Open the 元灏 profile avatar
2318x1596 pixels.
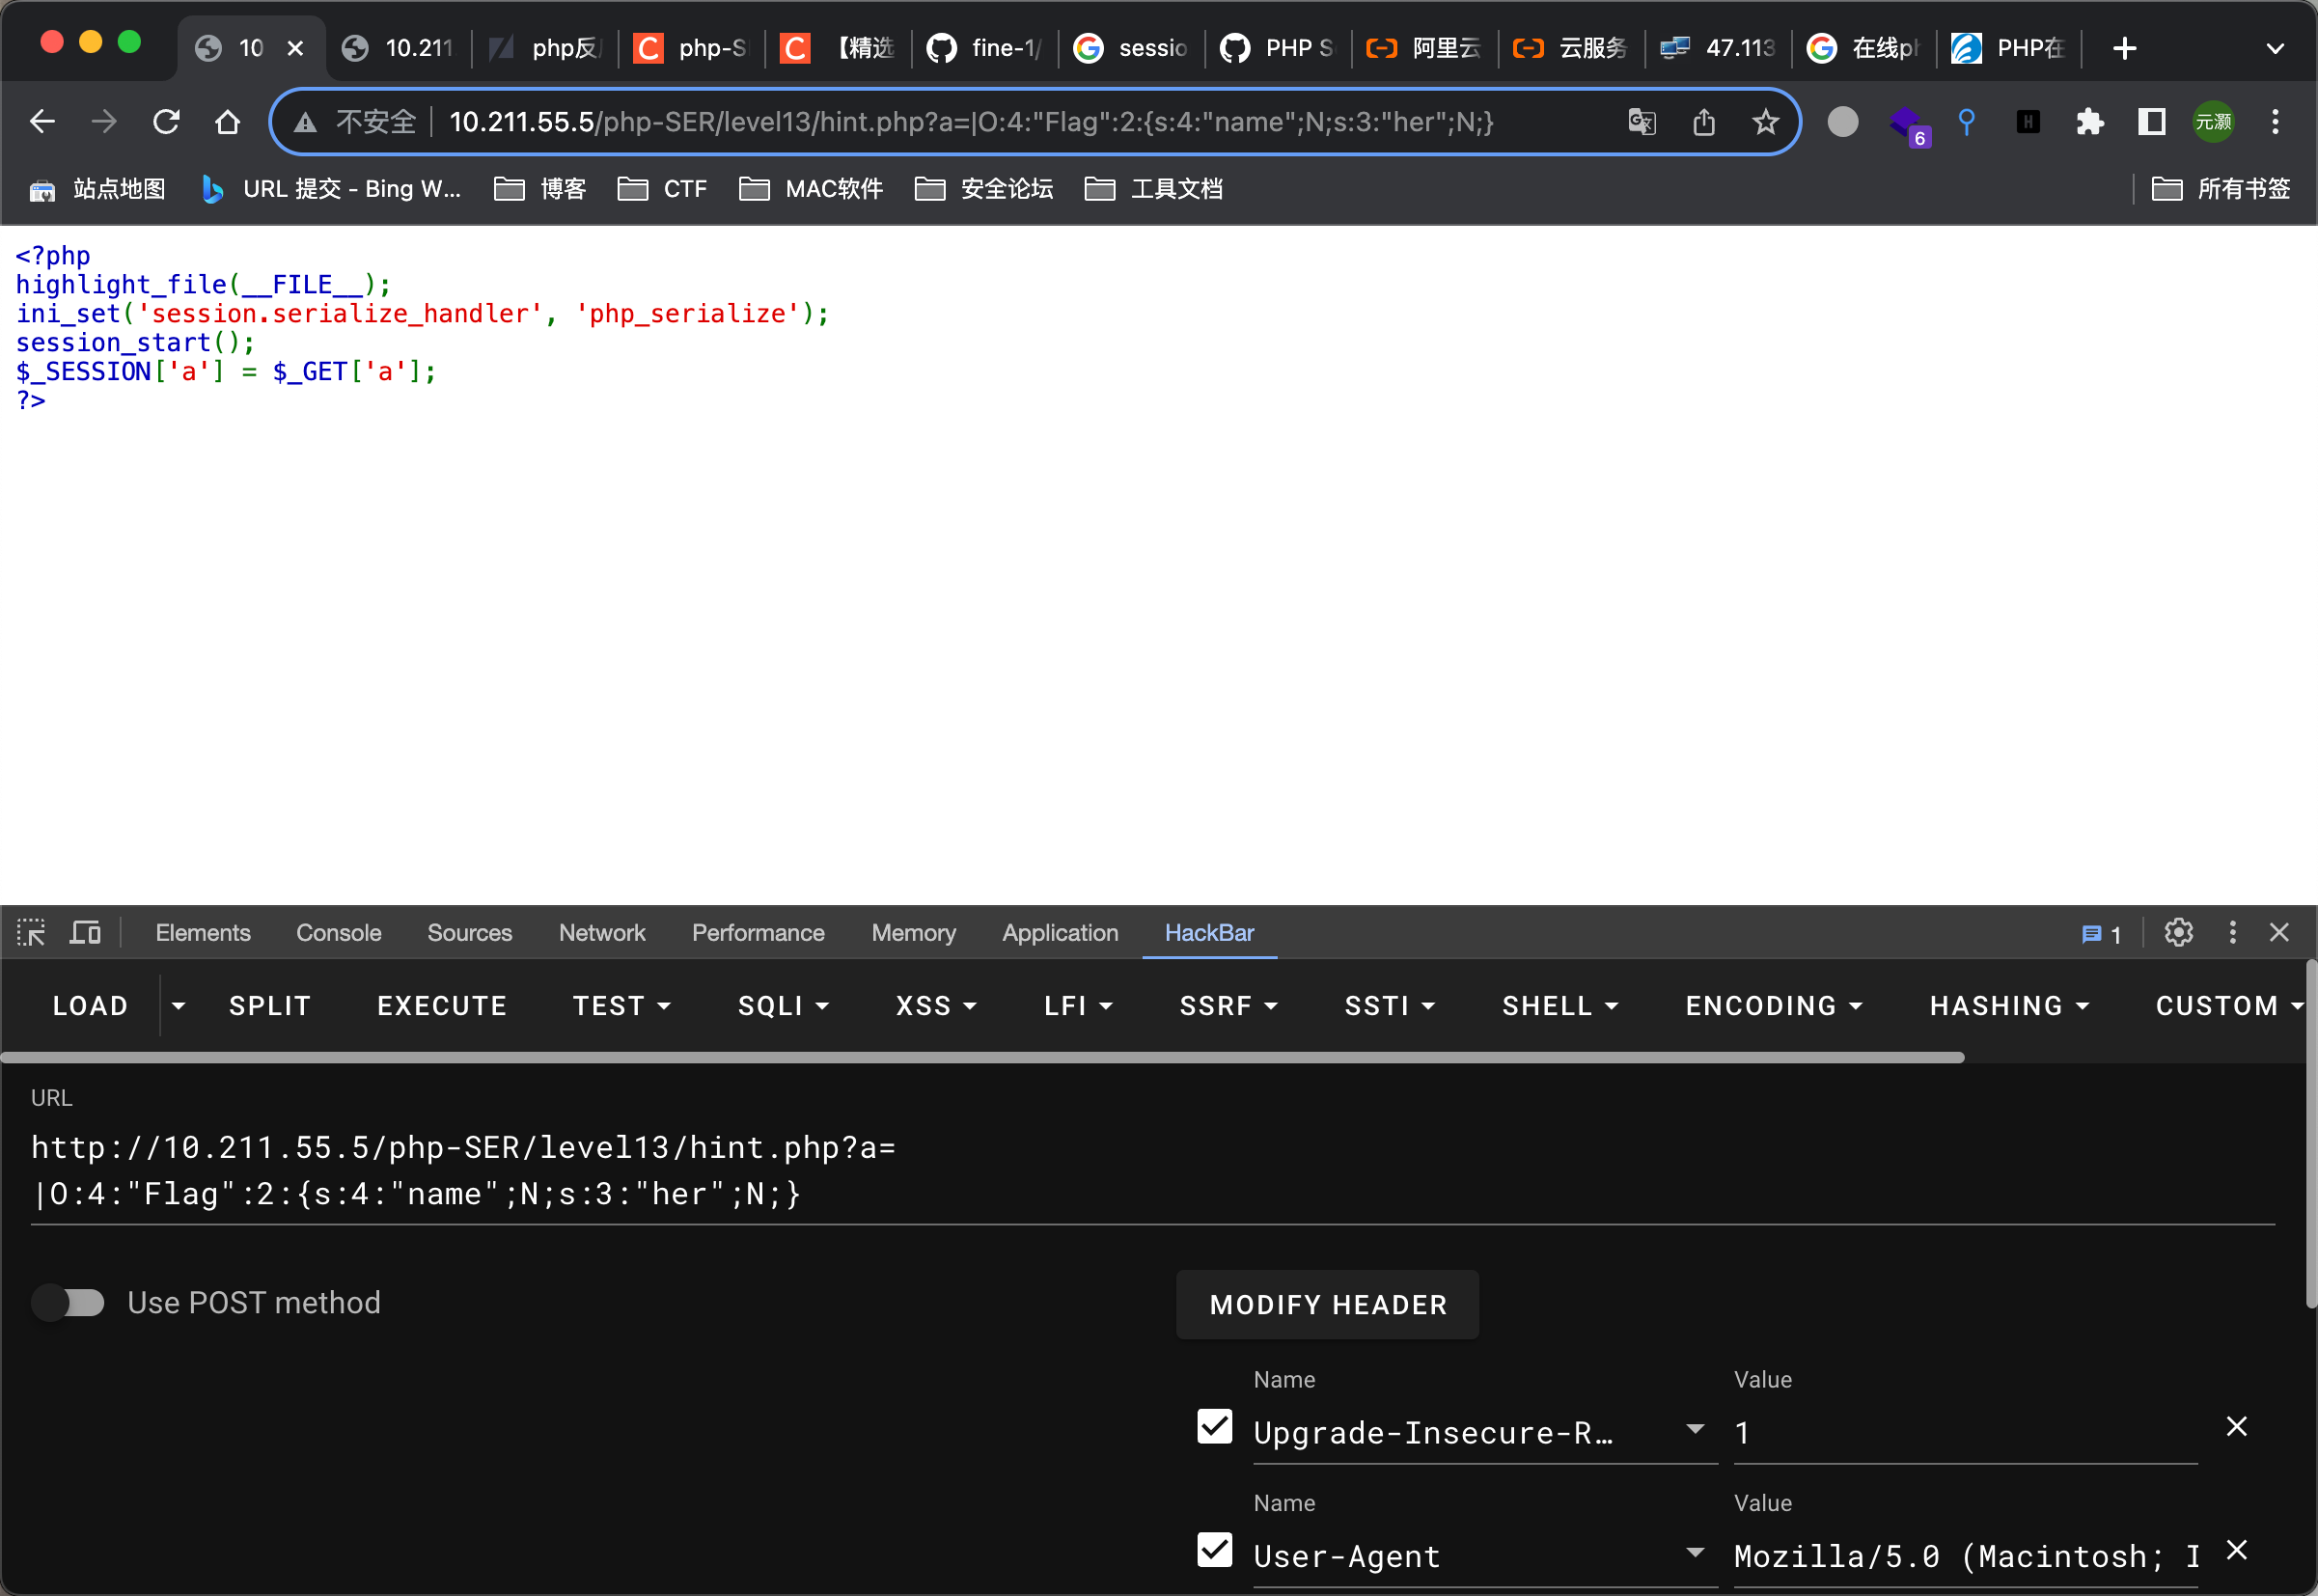[2213, 122]
